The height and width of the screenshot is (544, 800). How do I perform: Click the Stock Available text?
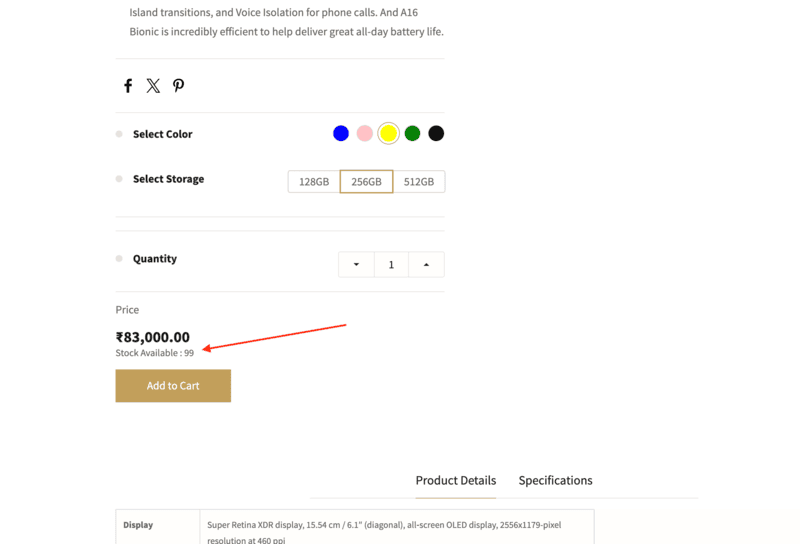click(x=155, y=353)
